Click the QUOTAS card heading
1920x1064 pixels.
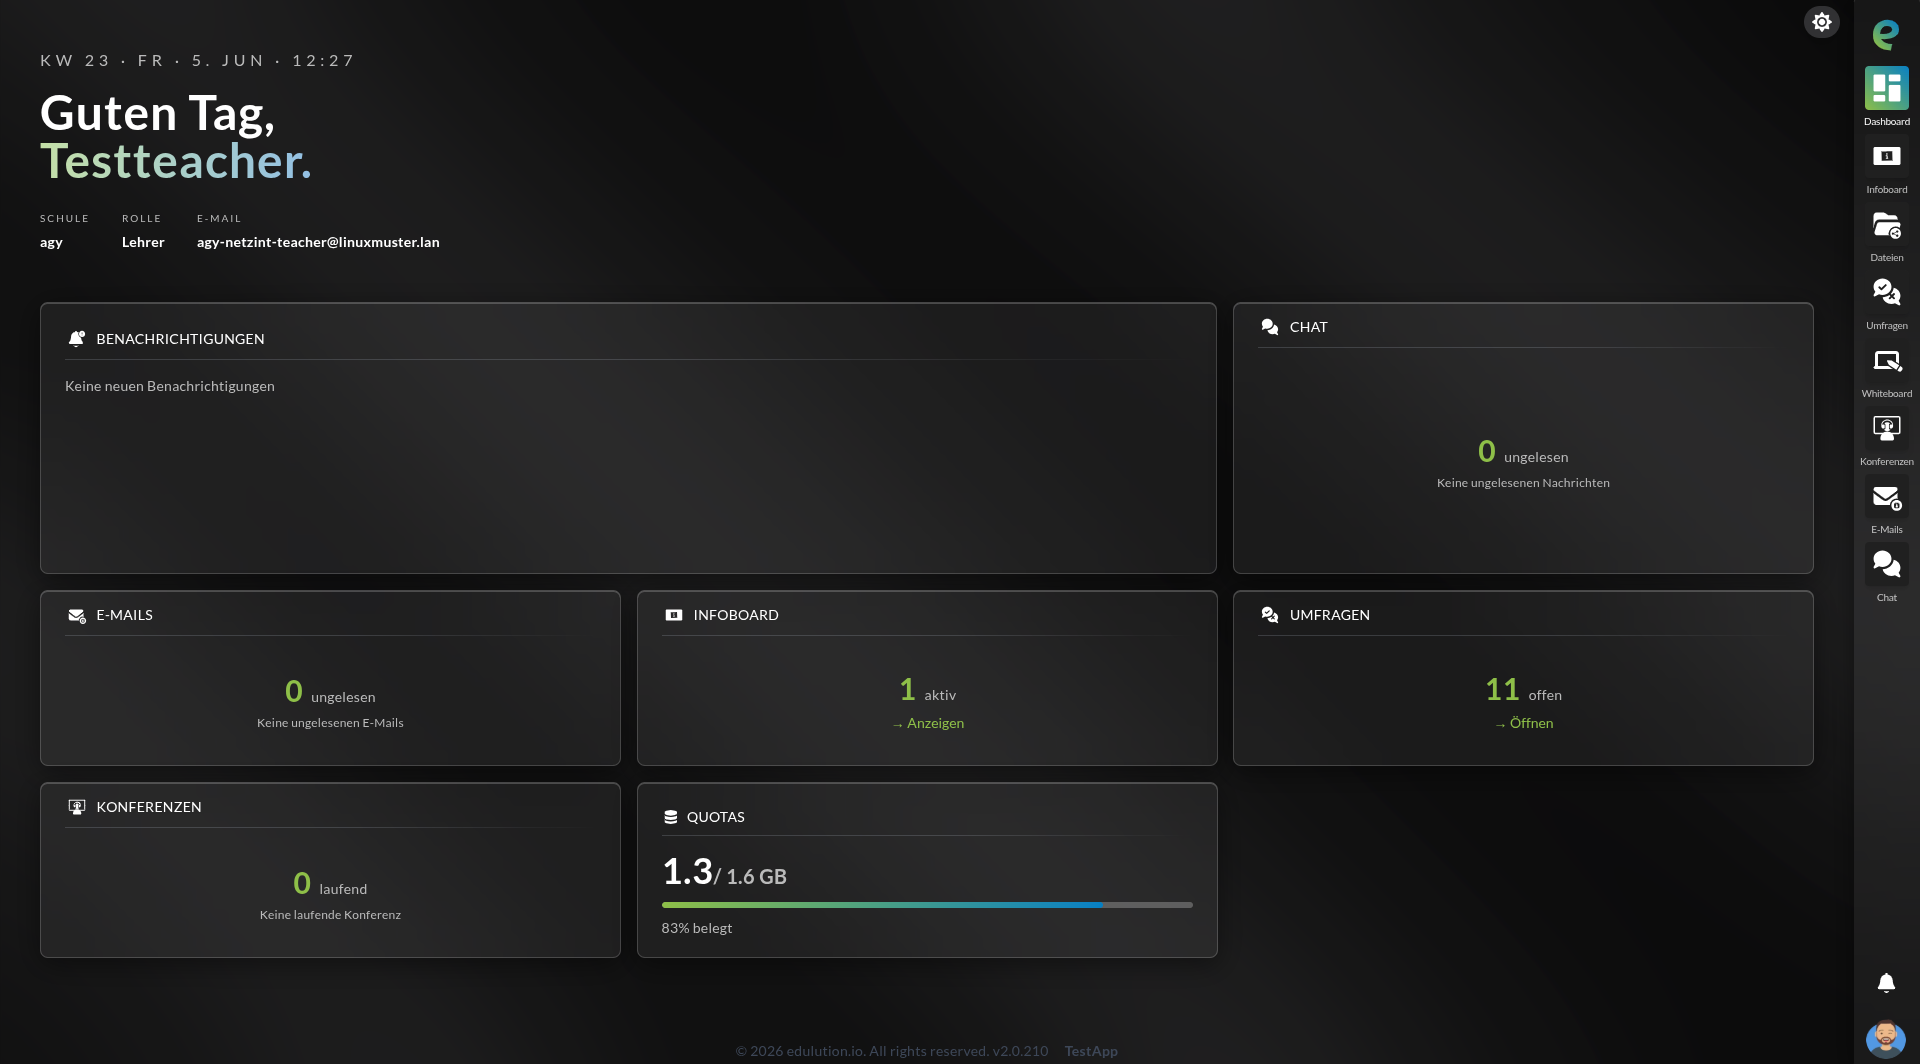[716, 817]
